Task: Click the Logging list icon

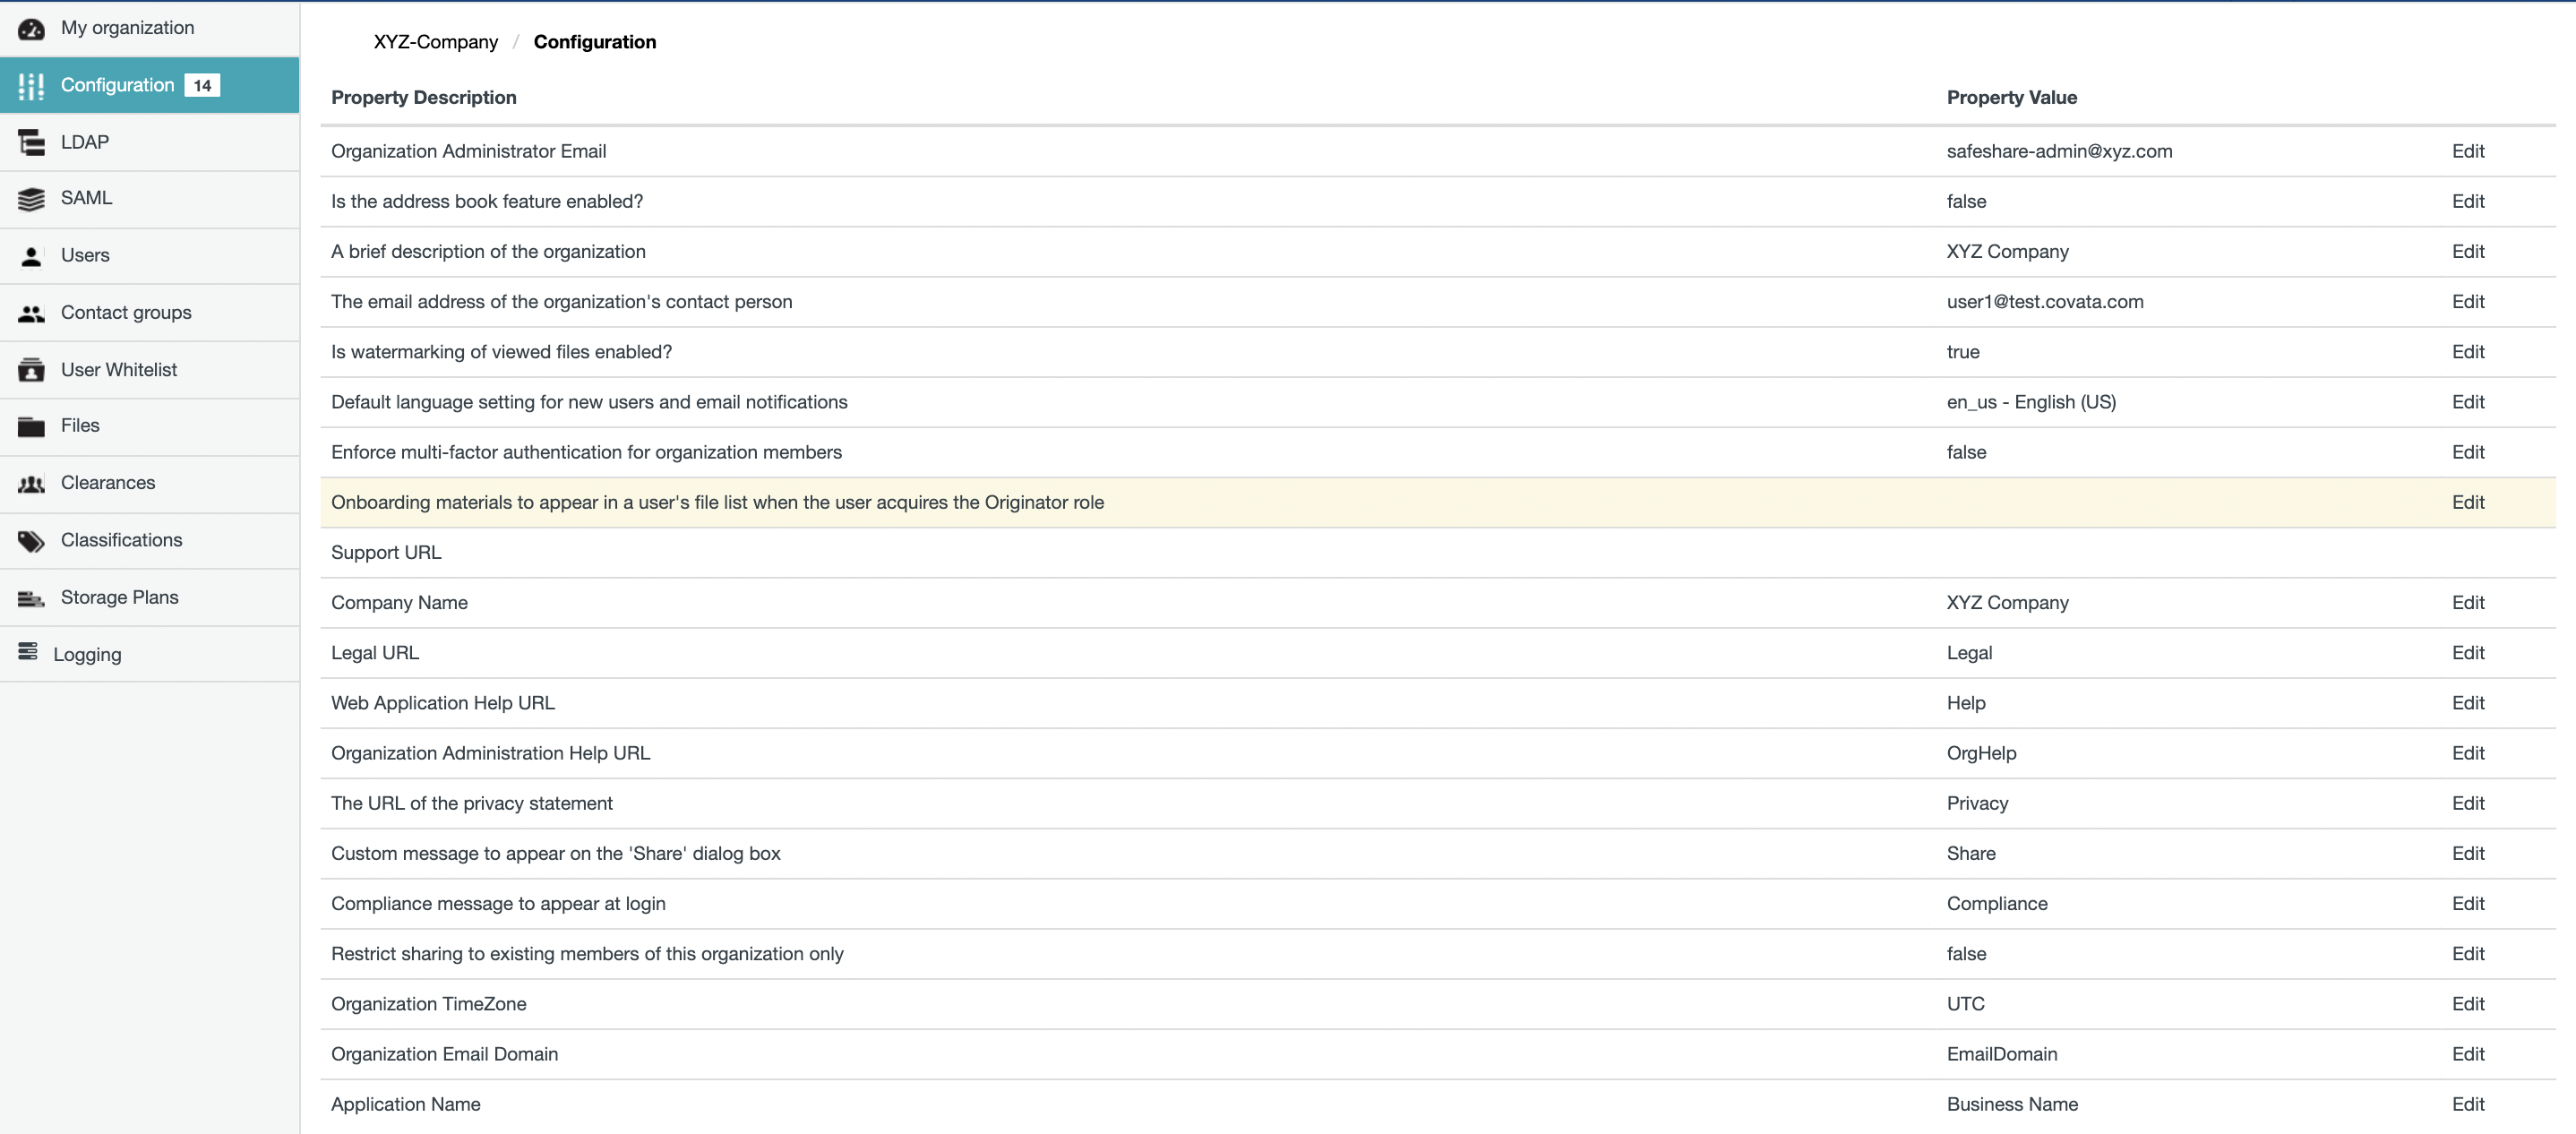Action: 28,652
